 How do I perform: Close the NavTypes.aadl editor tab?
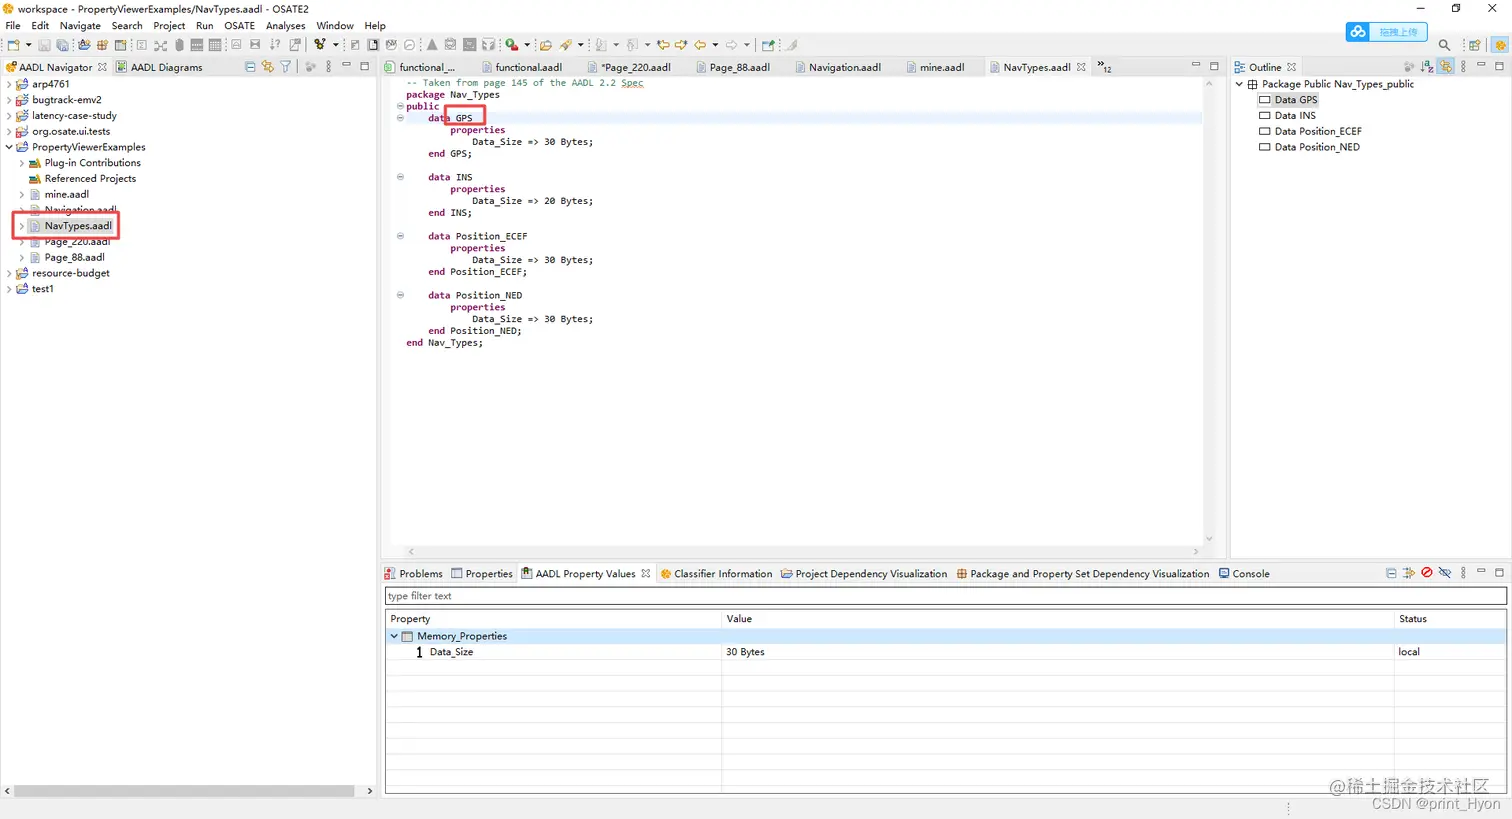[x=1081, y=67]
